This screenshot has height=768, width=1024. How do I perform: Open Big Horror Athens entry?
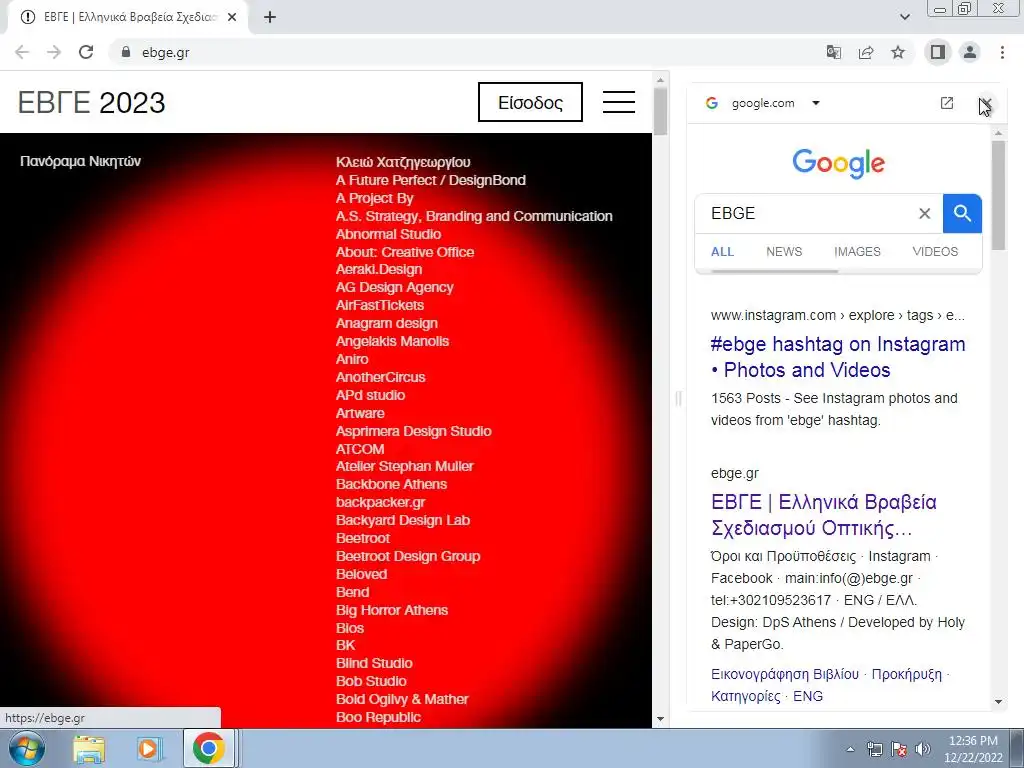point(392,610)
